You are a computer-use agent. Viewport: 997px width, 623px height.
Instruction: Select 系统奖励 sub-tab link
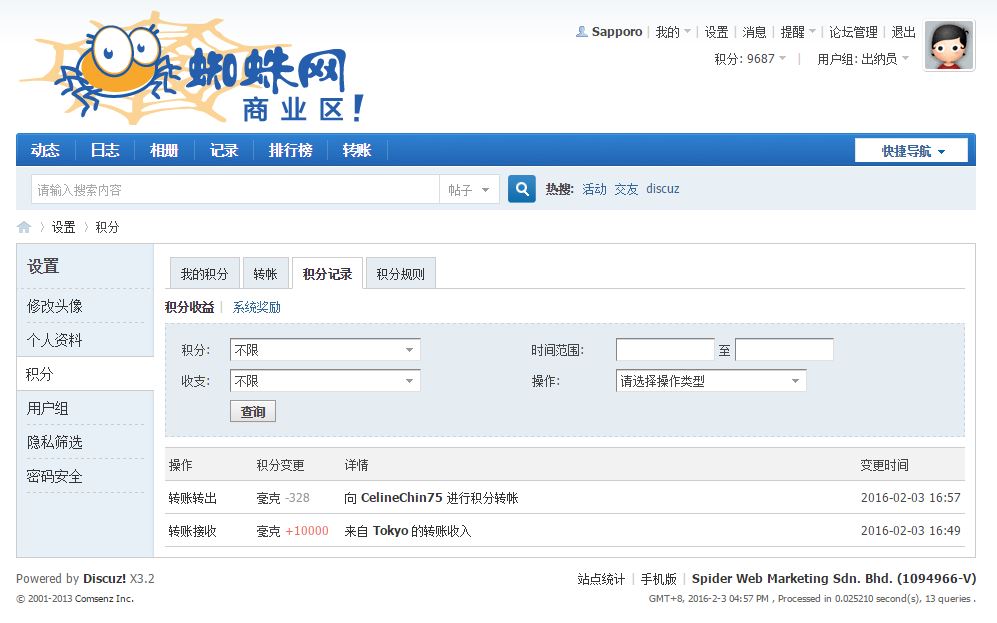click(x=256, y=307)
